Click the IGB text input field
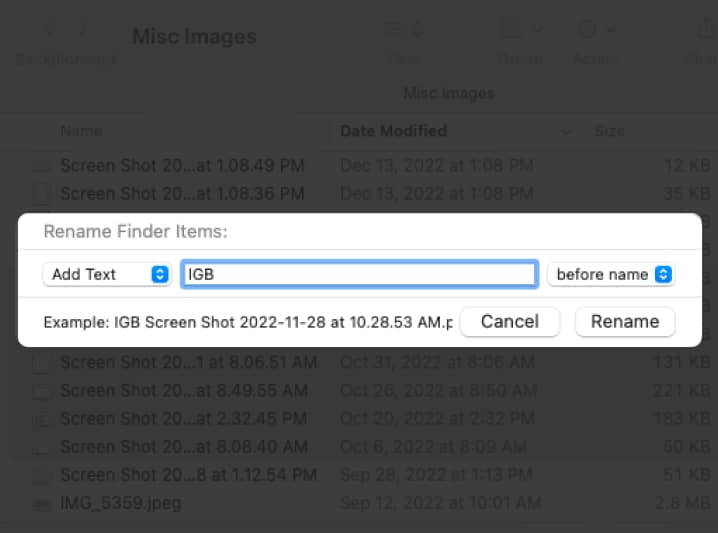Image resolution: width=718 pixels, height=533 pixels. 359,274
